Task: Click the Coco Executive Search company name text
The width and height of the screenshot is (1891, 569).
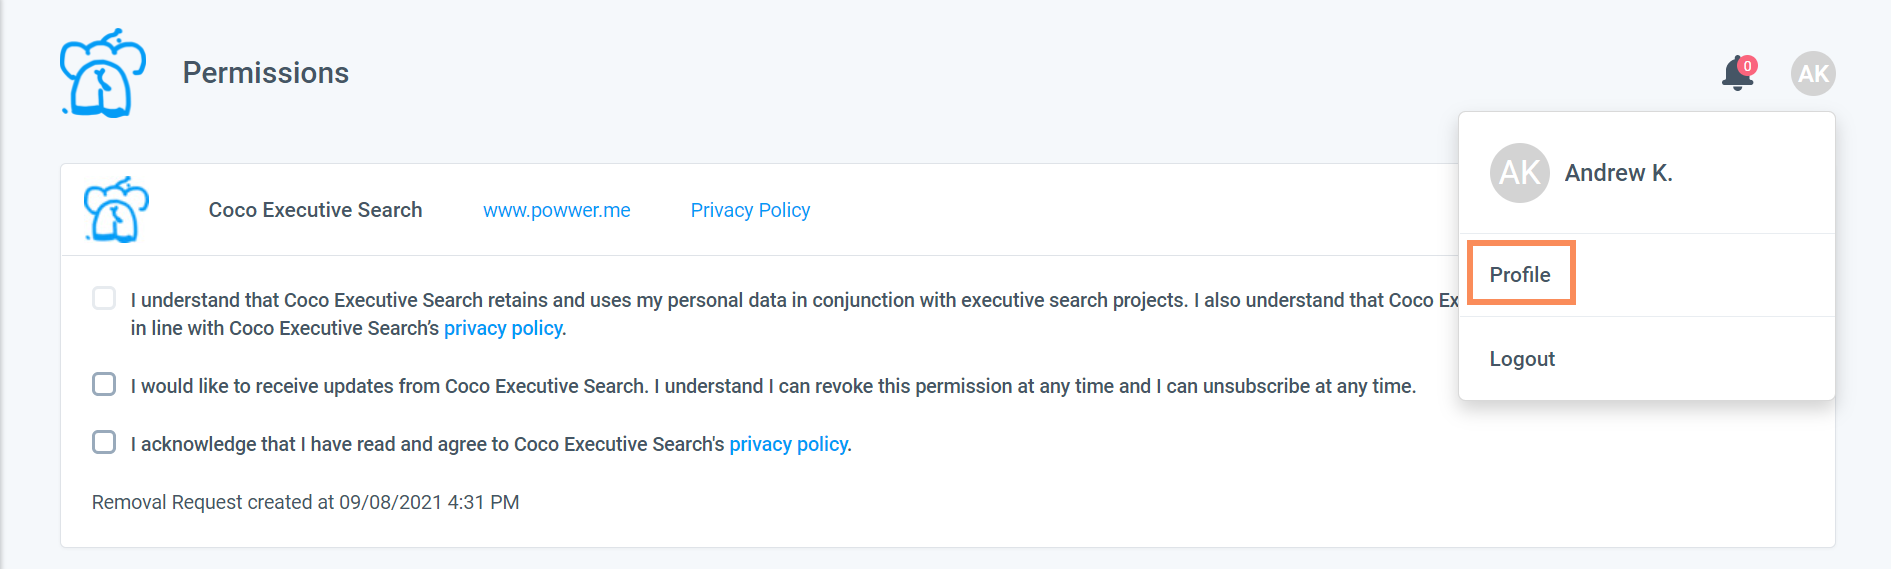Action: click(315, 210)
